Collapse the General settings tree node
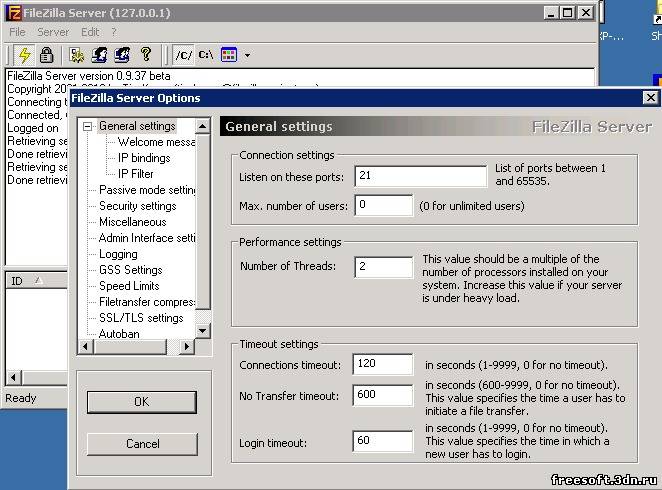Image resolution: width=662 pixels, height=490 pixels. [87, 126]
